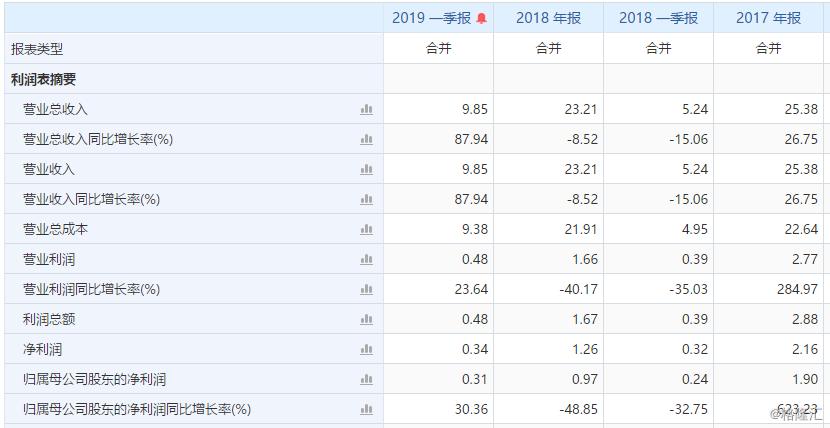Click the 利润表摘要 section heading

pos(43,79)
